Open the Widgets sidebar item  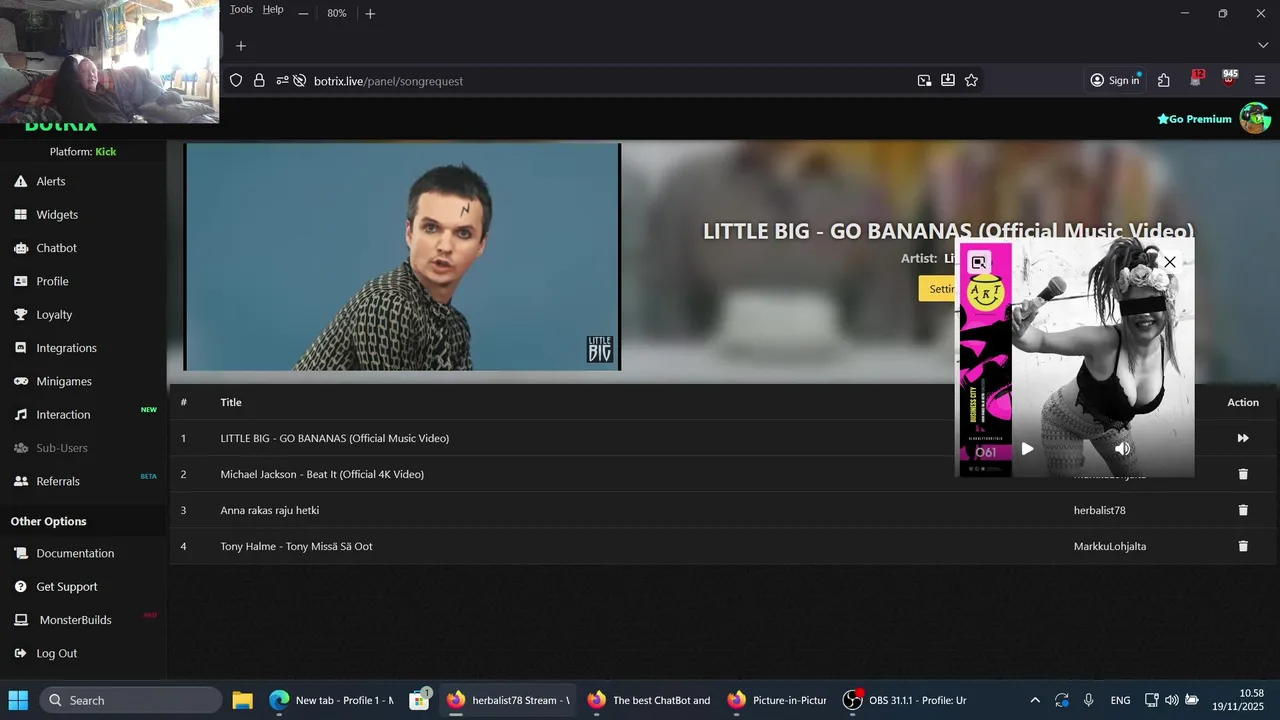click(57, 214)
